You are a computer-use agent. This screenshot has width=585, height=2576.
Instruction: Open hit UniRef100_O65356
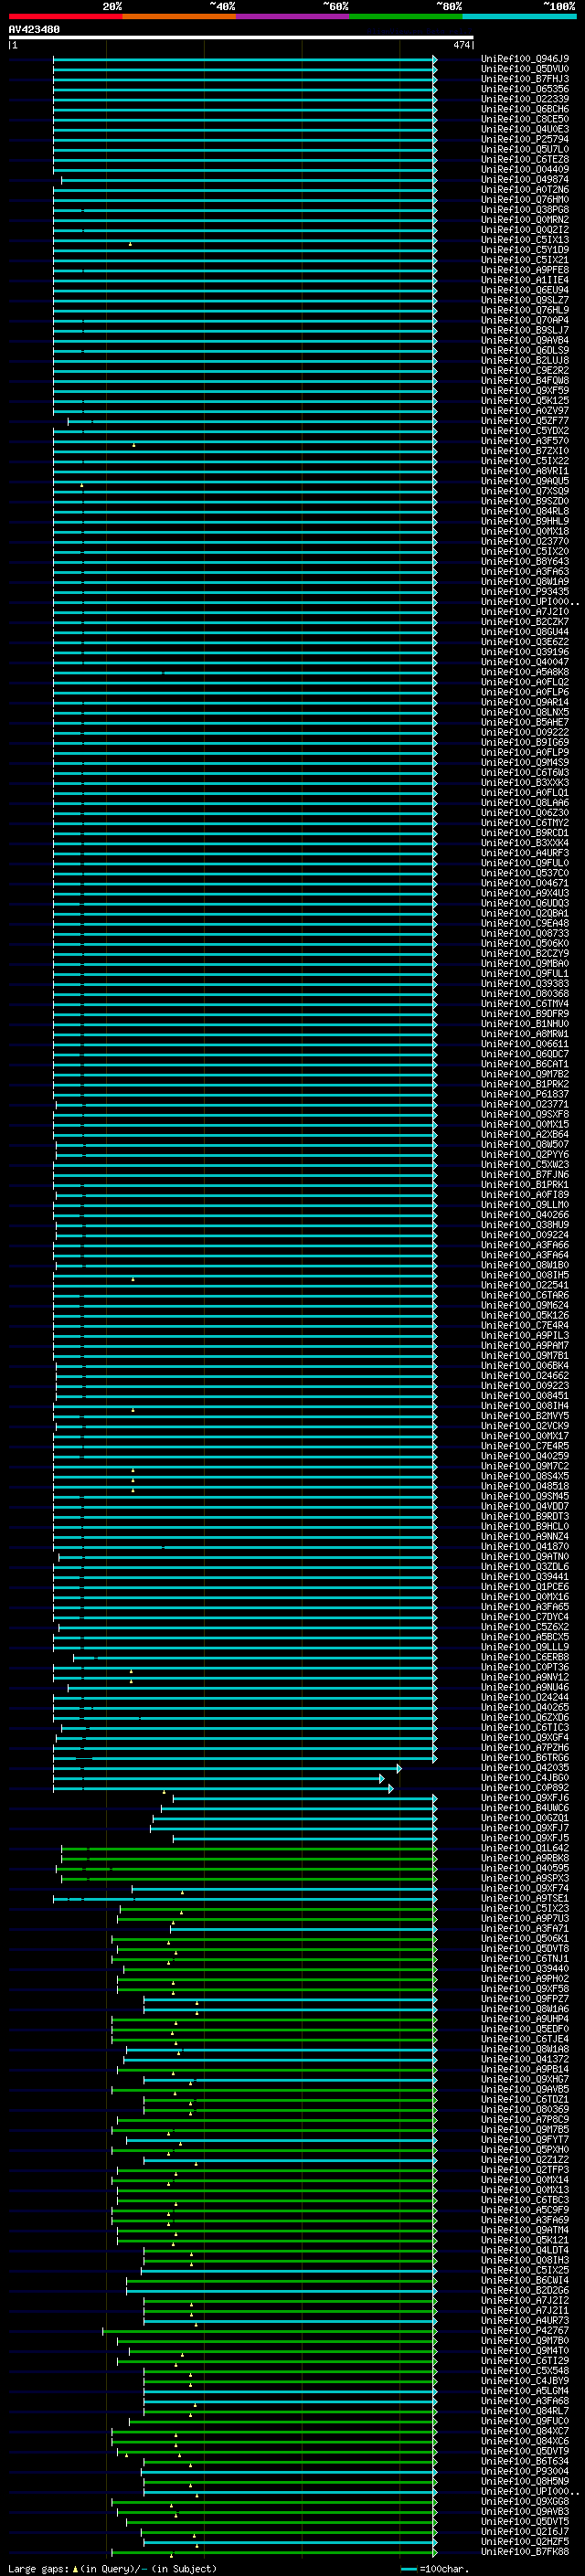[524, 89]
